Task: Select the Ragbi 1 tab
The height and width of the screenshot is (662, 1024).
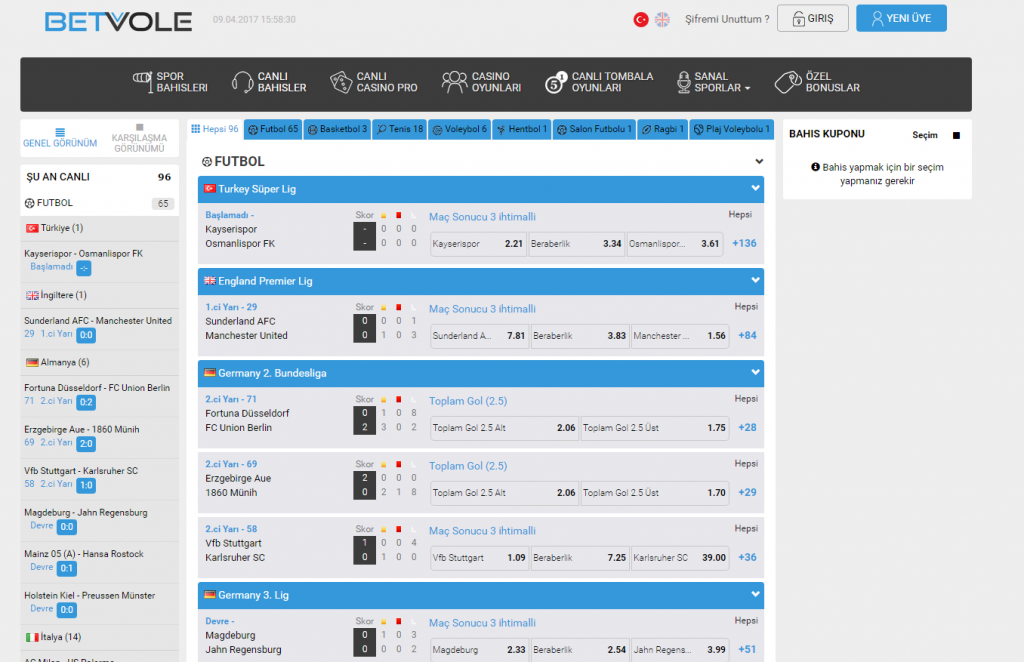Action: coord(663,129)
